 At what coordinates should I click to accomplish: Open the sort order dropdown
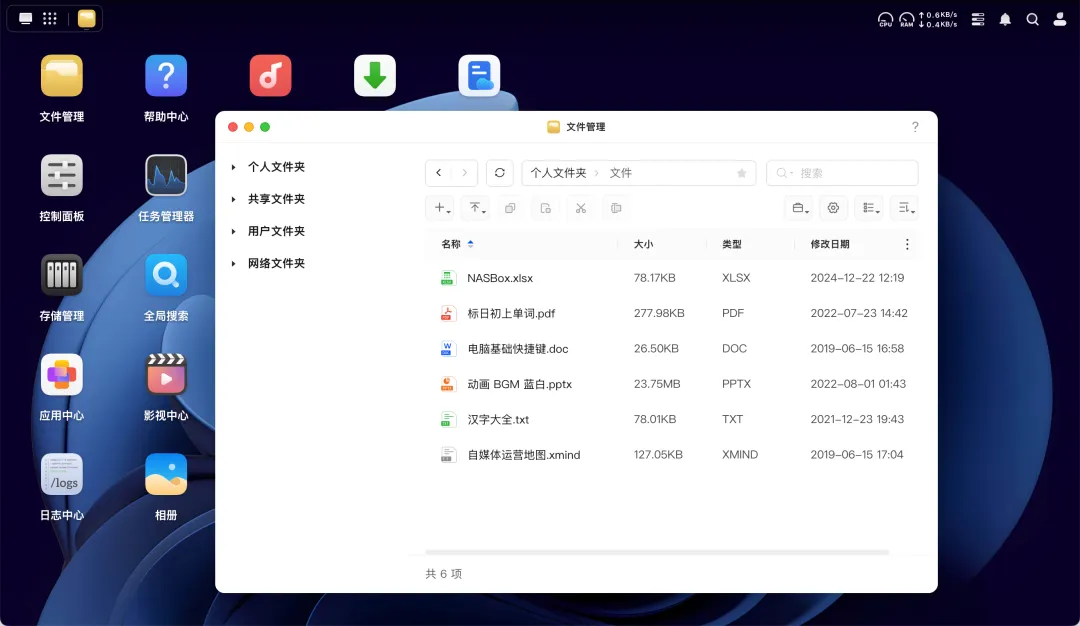906,208
